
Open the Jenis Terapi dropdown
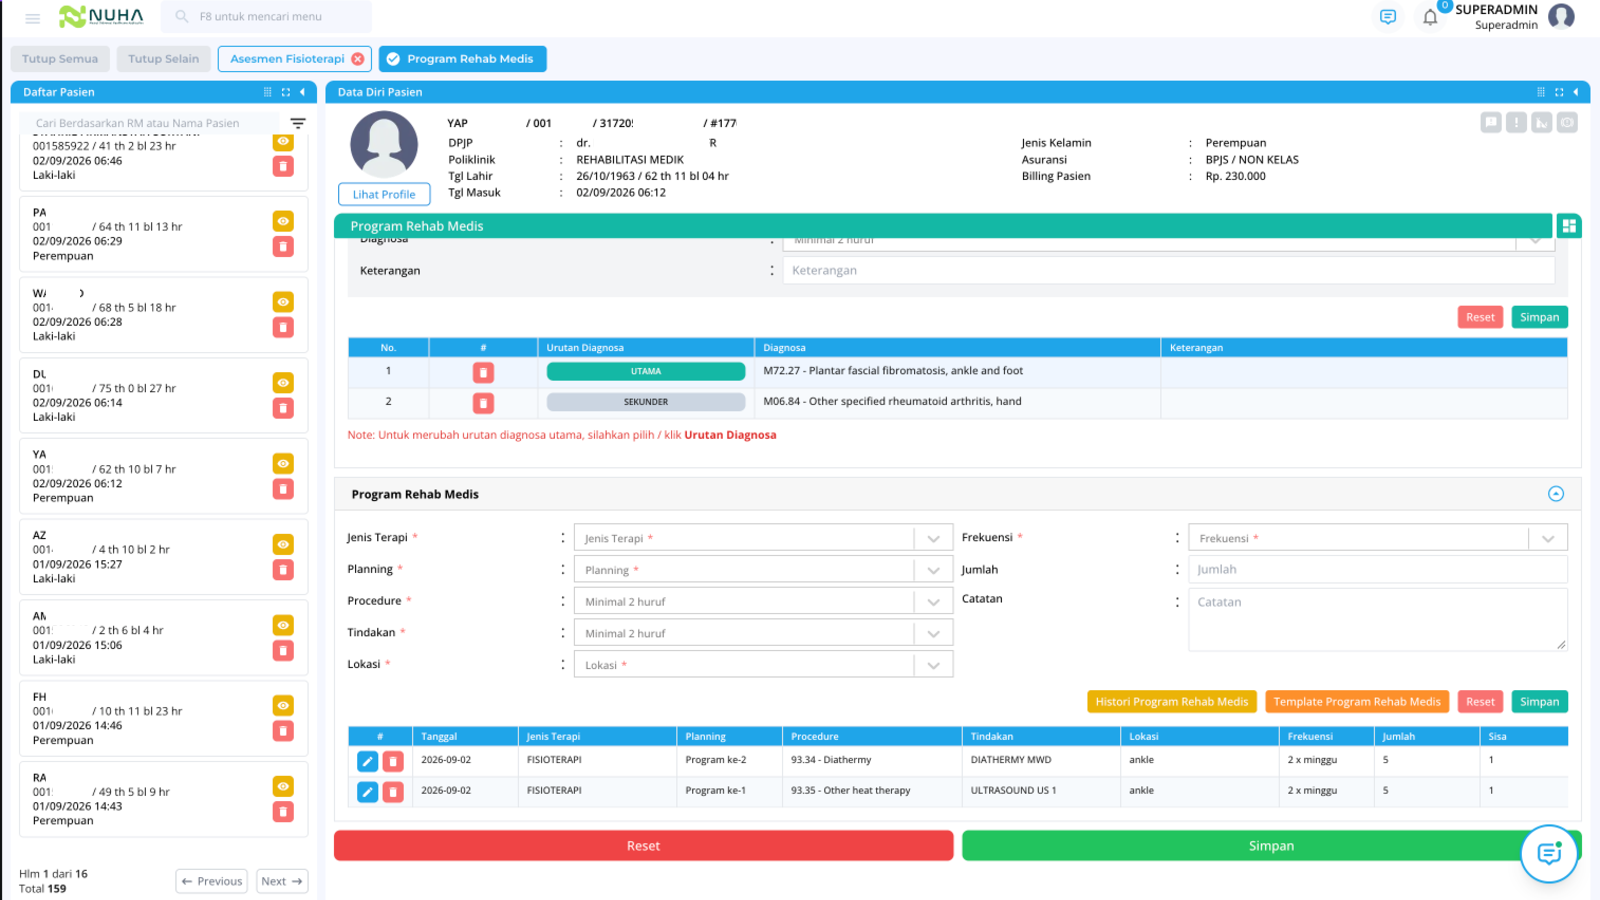click(763, 538)
